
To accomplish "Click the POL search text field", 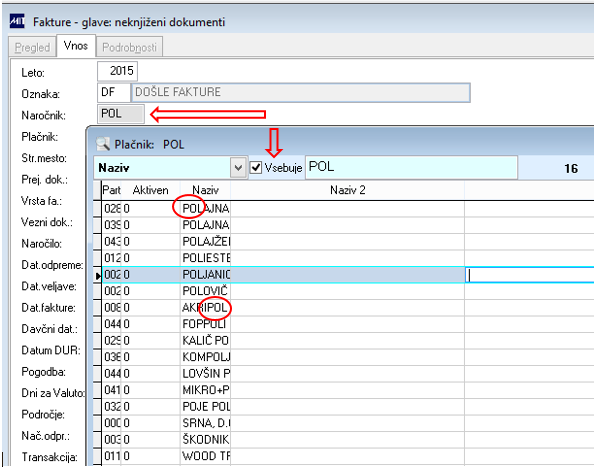I will [x=411, y=167].
